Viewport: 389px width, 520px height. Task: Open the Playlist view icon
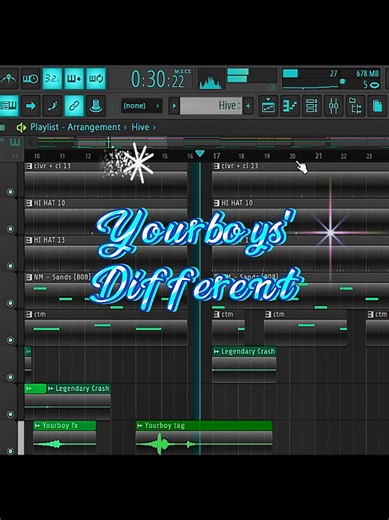[268, 106]
